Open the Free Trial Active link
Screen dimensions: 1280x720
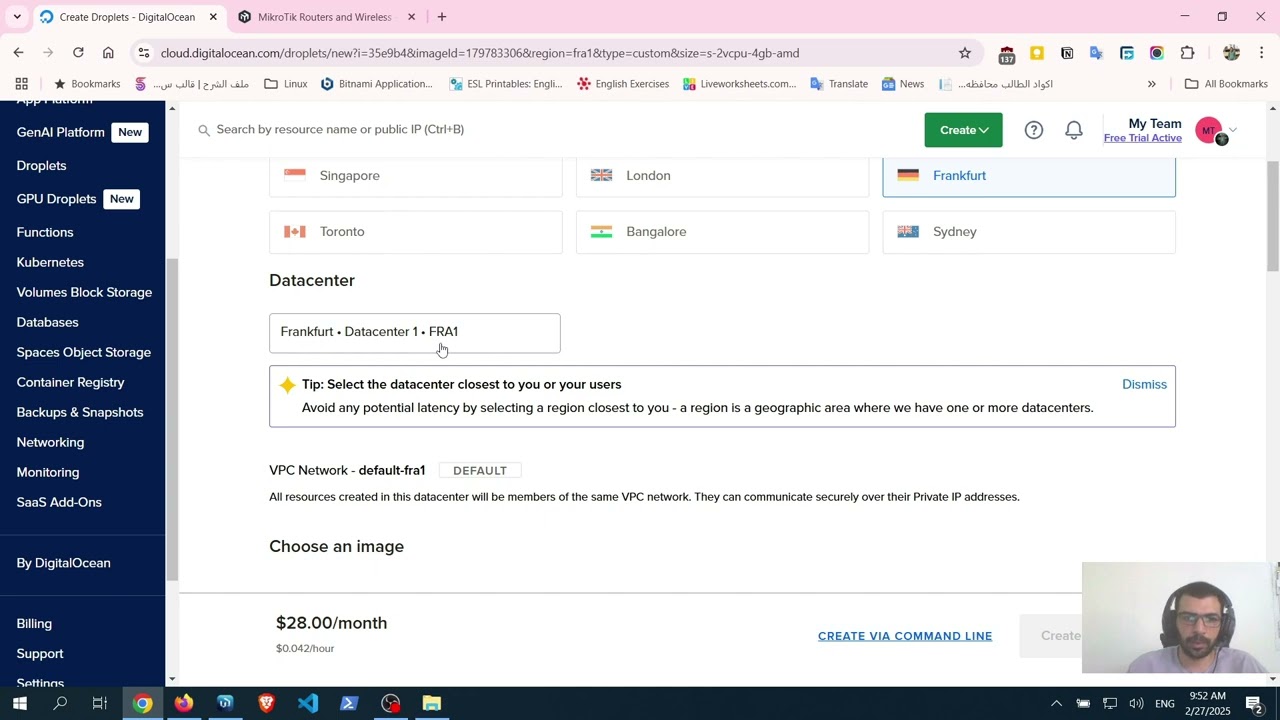coord(1142,138)
